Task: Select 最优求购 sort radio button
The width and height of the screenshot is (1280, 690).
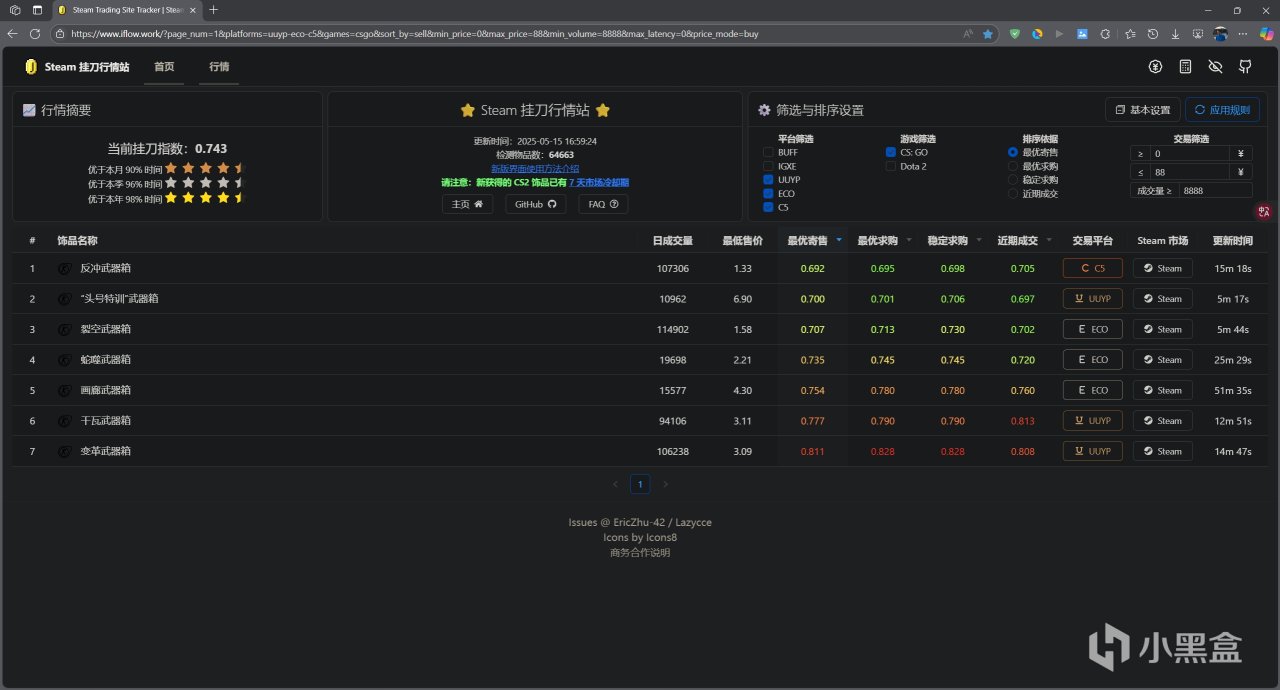Action: [1013, 166]
